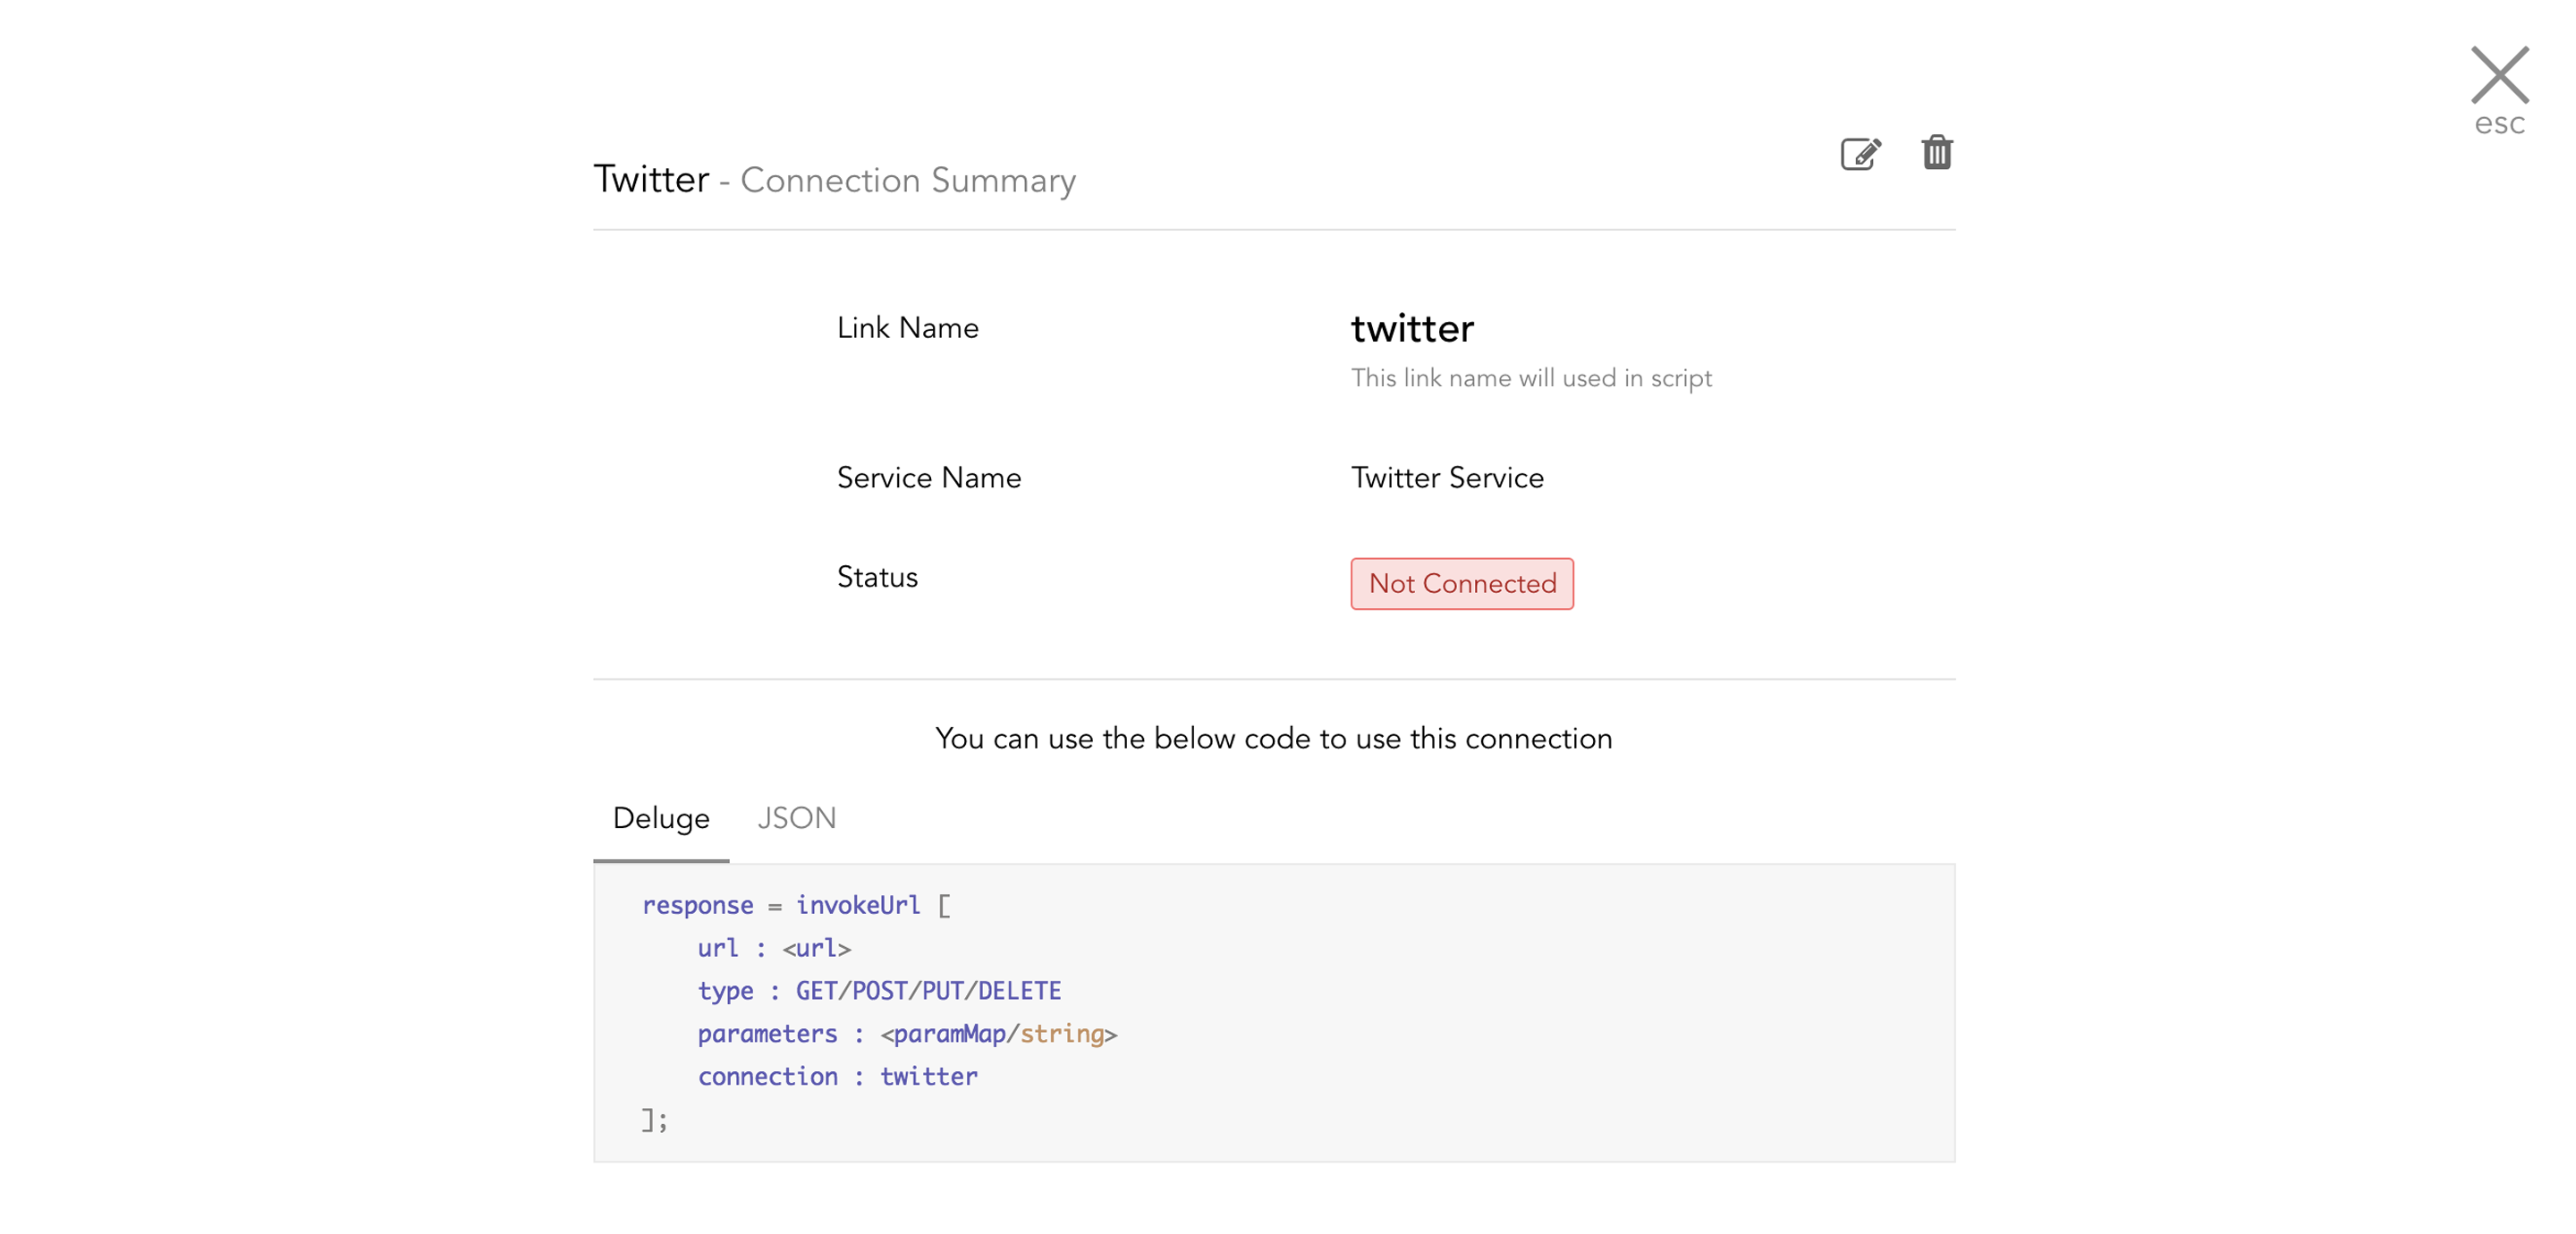Click the url placeholder line in code
The image size is (2576, 1234).
tap(773, 948)
